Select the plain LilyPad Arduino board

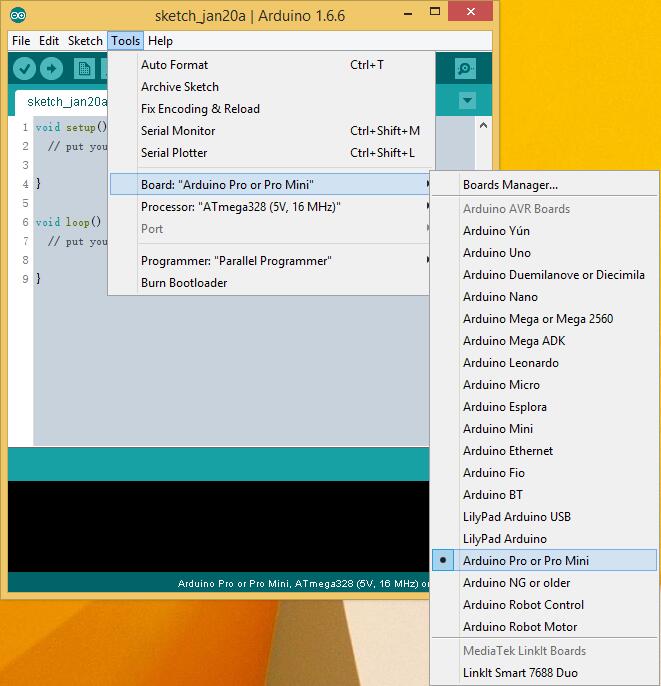[544, 539]
